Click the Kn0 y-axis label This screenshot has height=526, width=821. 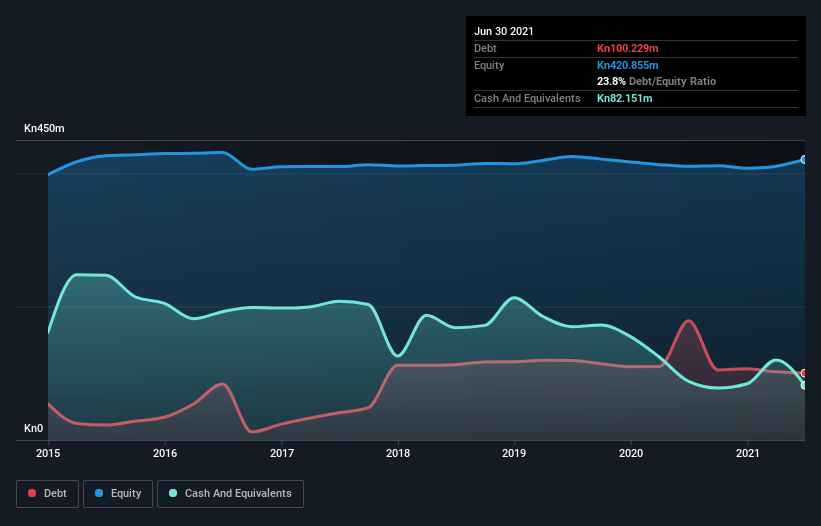coord(34,428)
